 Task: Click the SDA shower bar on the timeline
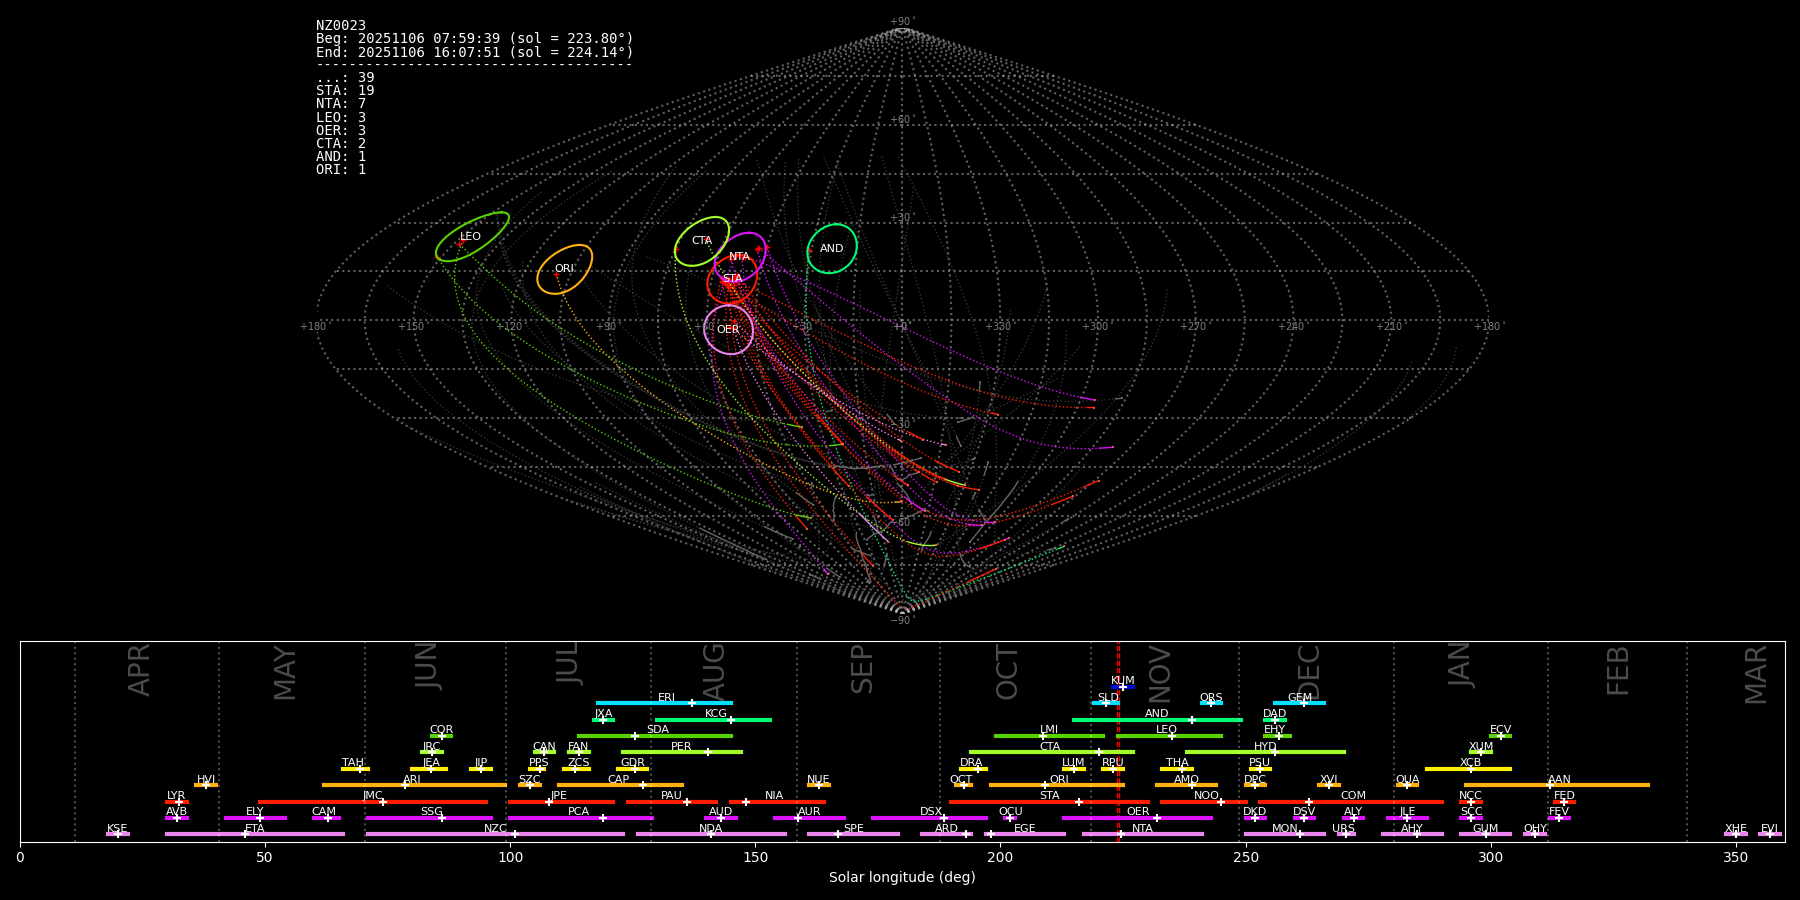tap(655, 736)
